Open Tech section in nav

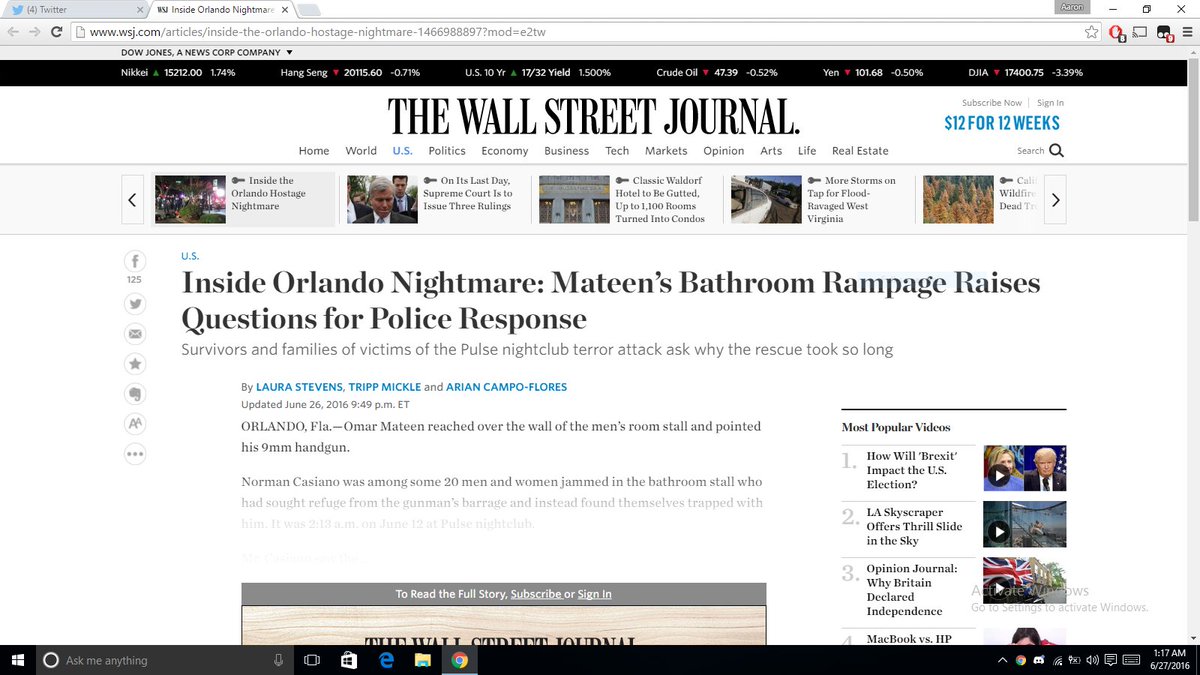tap(617, 151)
